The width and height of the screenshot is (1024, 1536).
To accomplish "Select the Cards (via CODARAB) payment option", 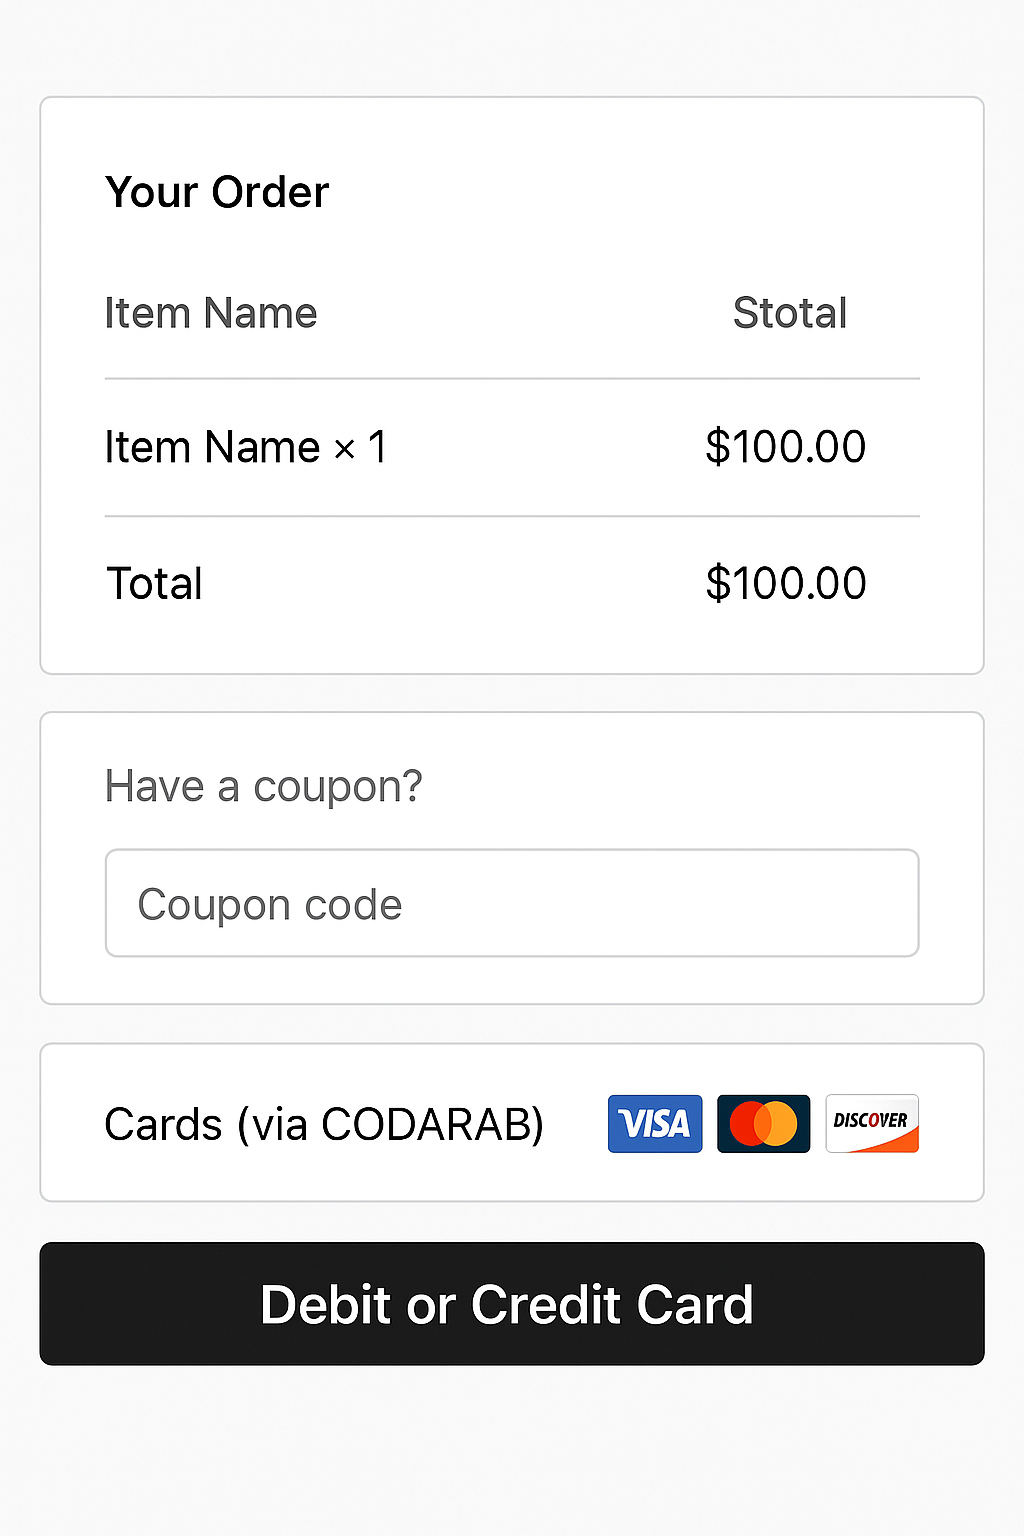I will point(512,1122).
